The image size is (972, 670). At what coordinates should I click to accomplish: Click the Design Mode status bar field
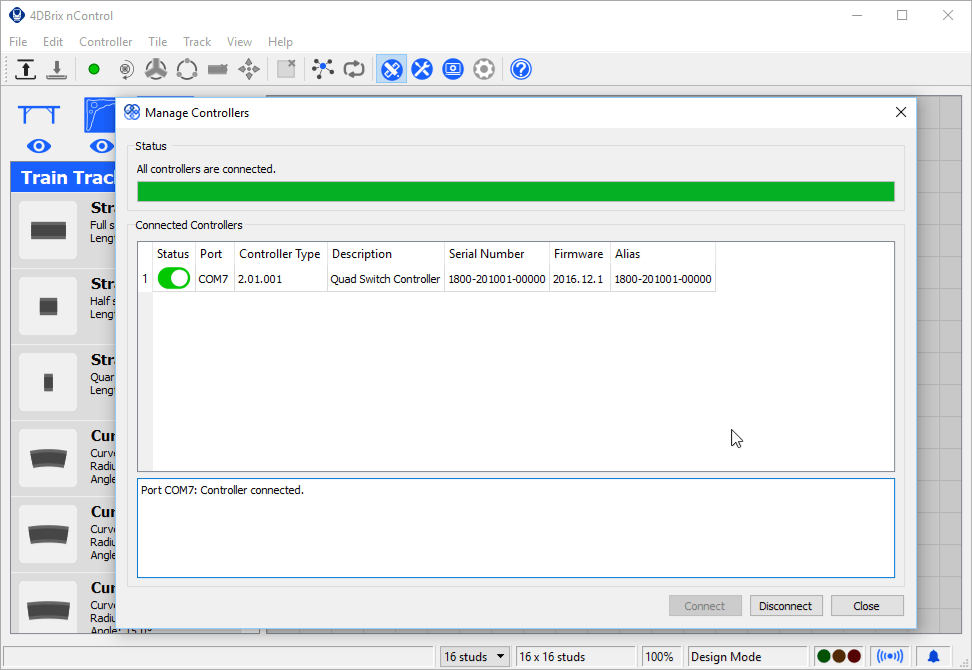point(747,656)
